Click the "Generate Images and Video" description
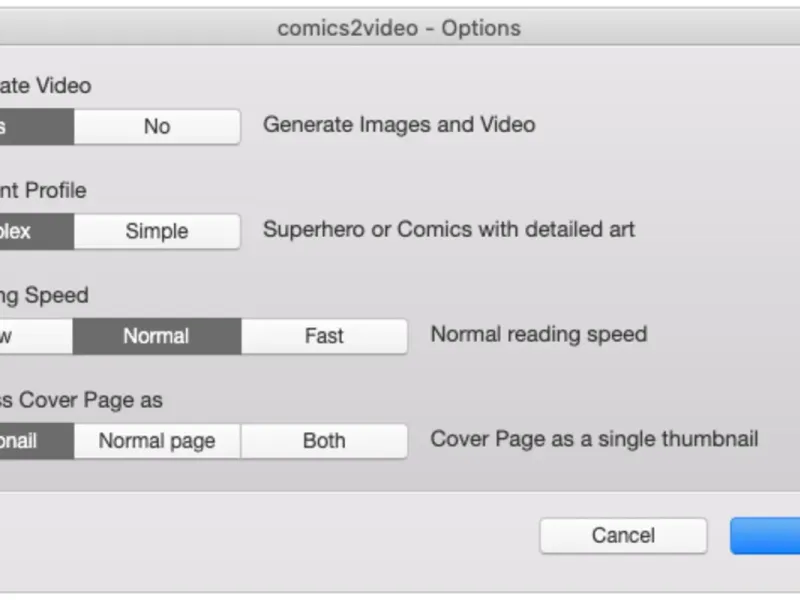800x600 pixels. click(399, 125)
